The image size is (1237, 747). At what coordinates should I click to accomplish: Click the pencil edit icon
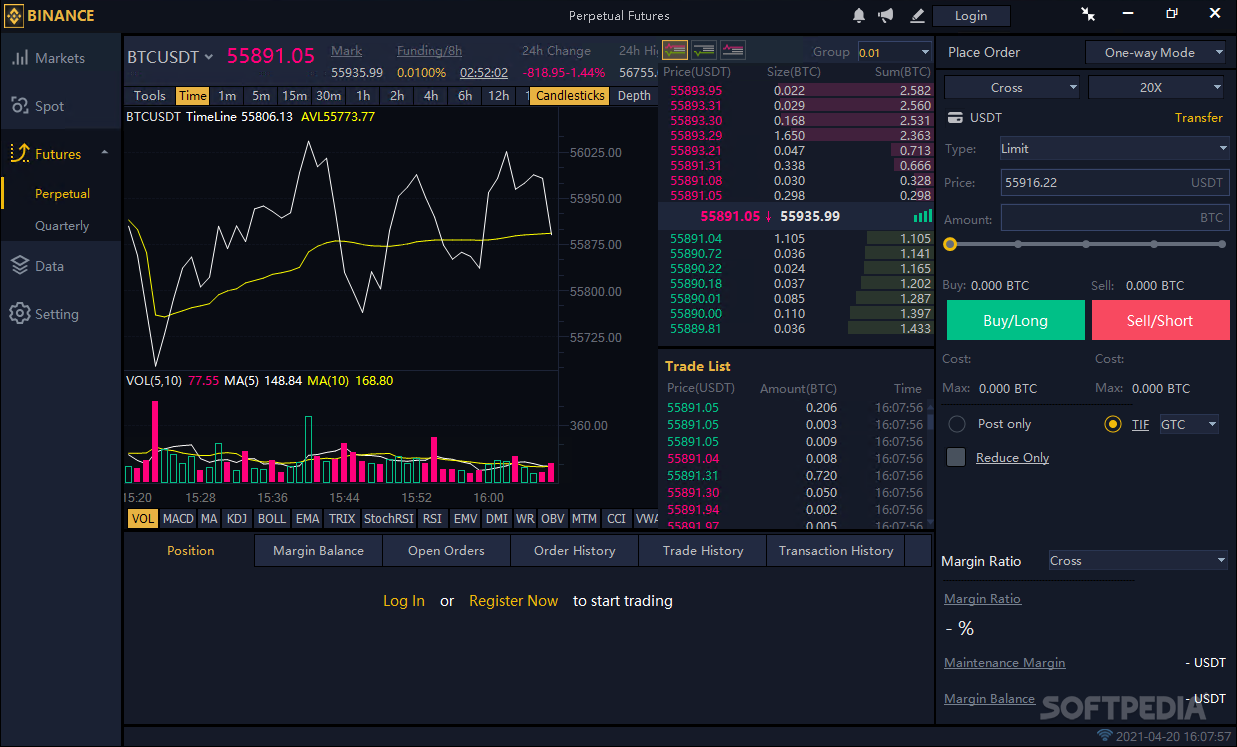[x=917, y=15]
